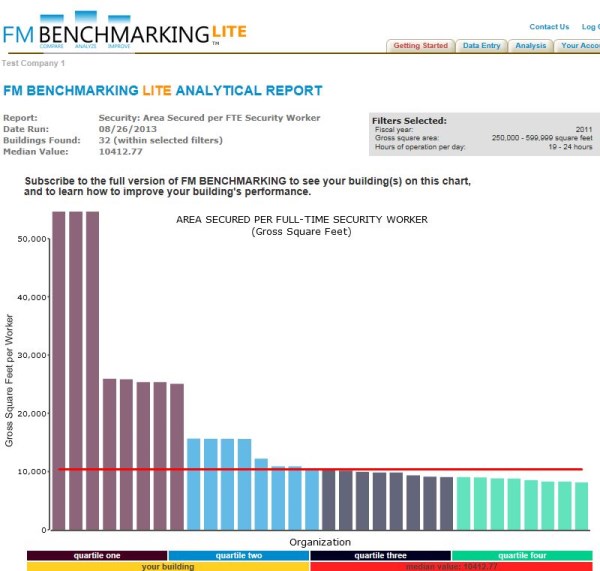This screenshot has width=600, height=571.
Task: Click the FM Benchmarking Lite logo
Action: (125, 31)
